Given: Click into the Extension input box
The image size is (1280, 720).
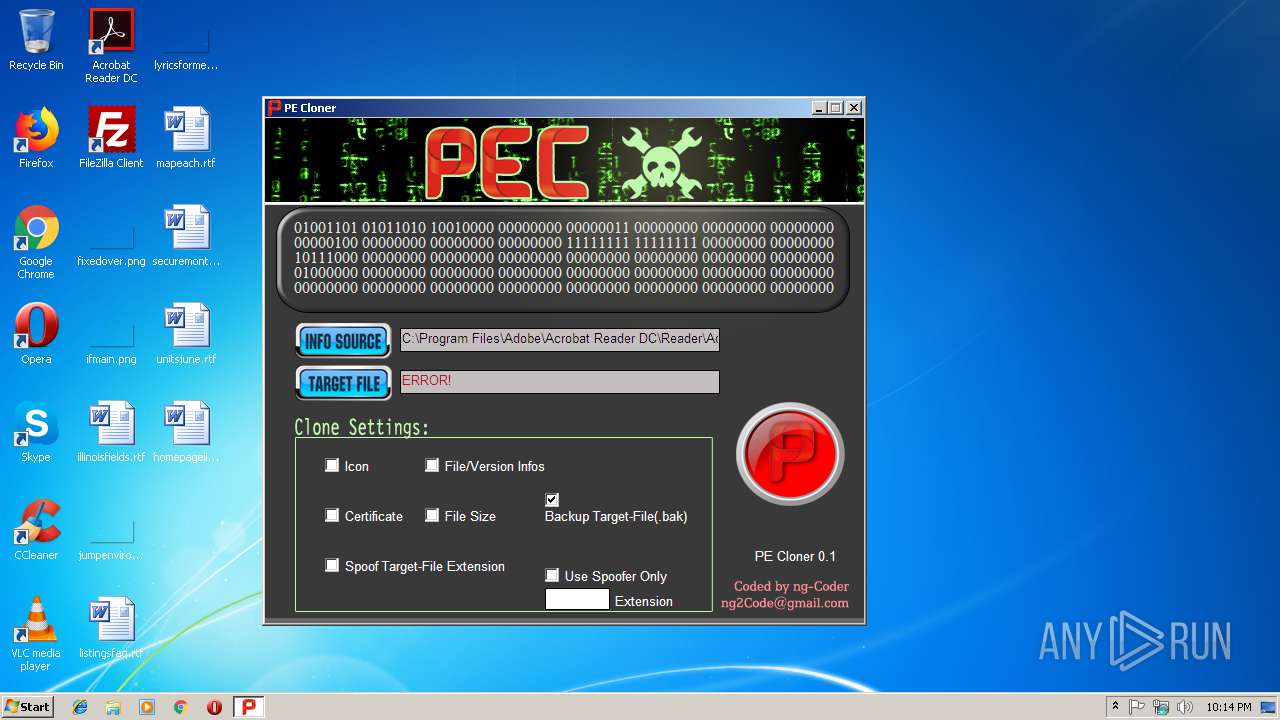Looking at the screenshot, I should coord(577,600).
